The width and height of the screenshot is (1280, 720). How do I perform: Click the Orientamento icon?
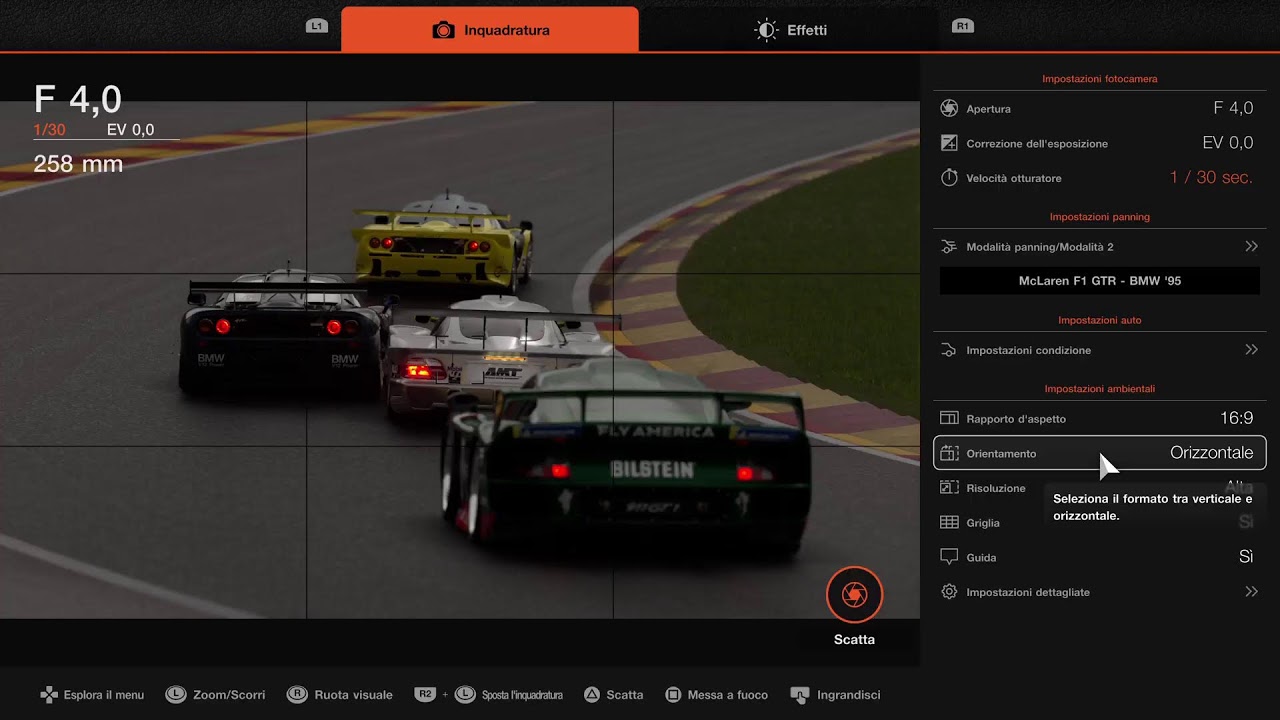click(x=950, y=453)
